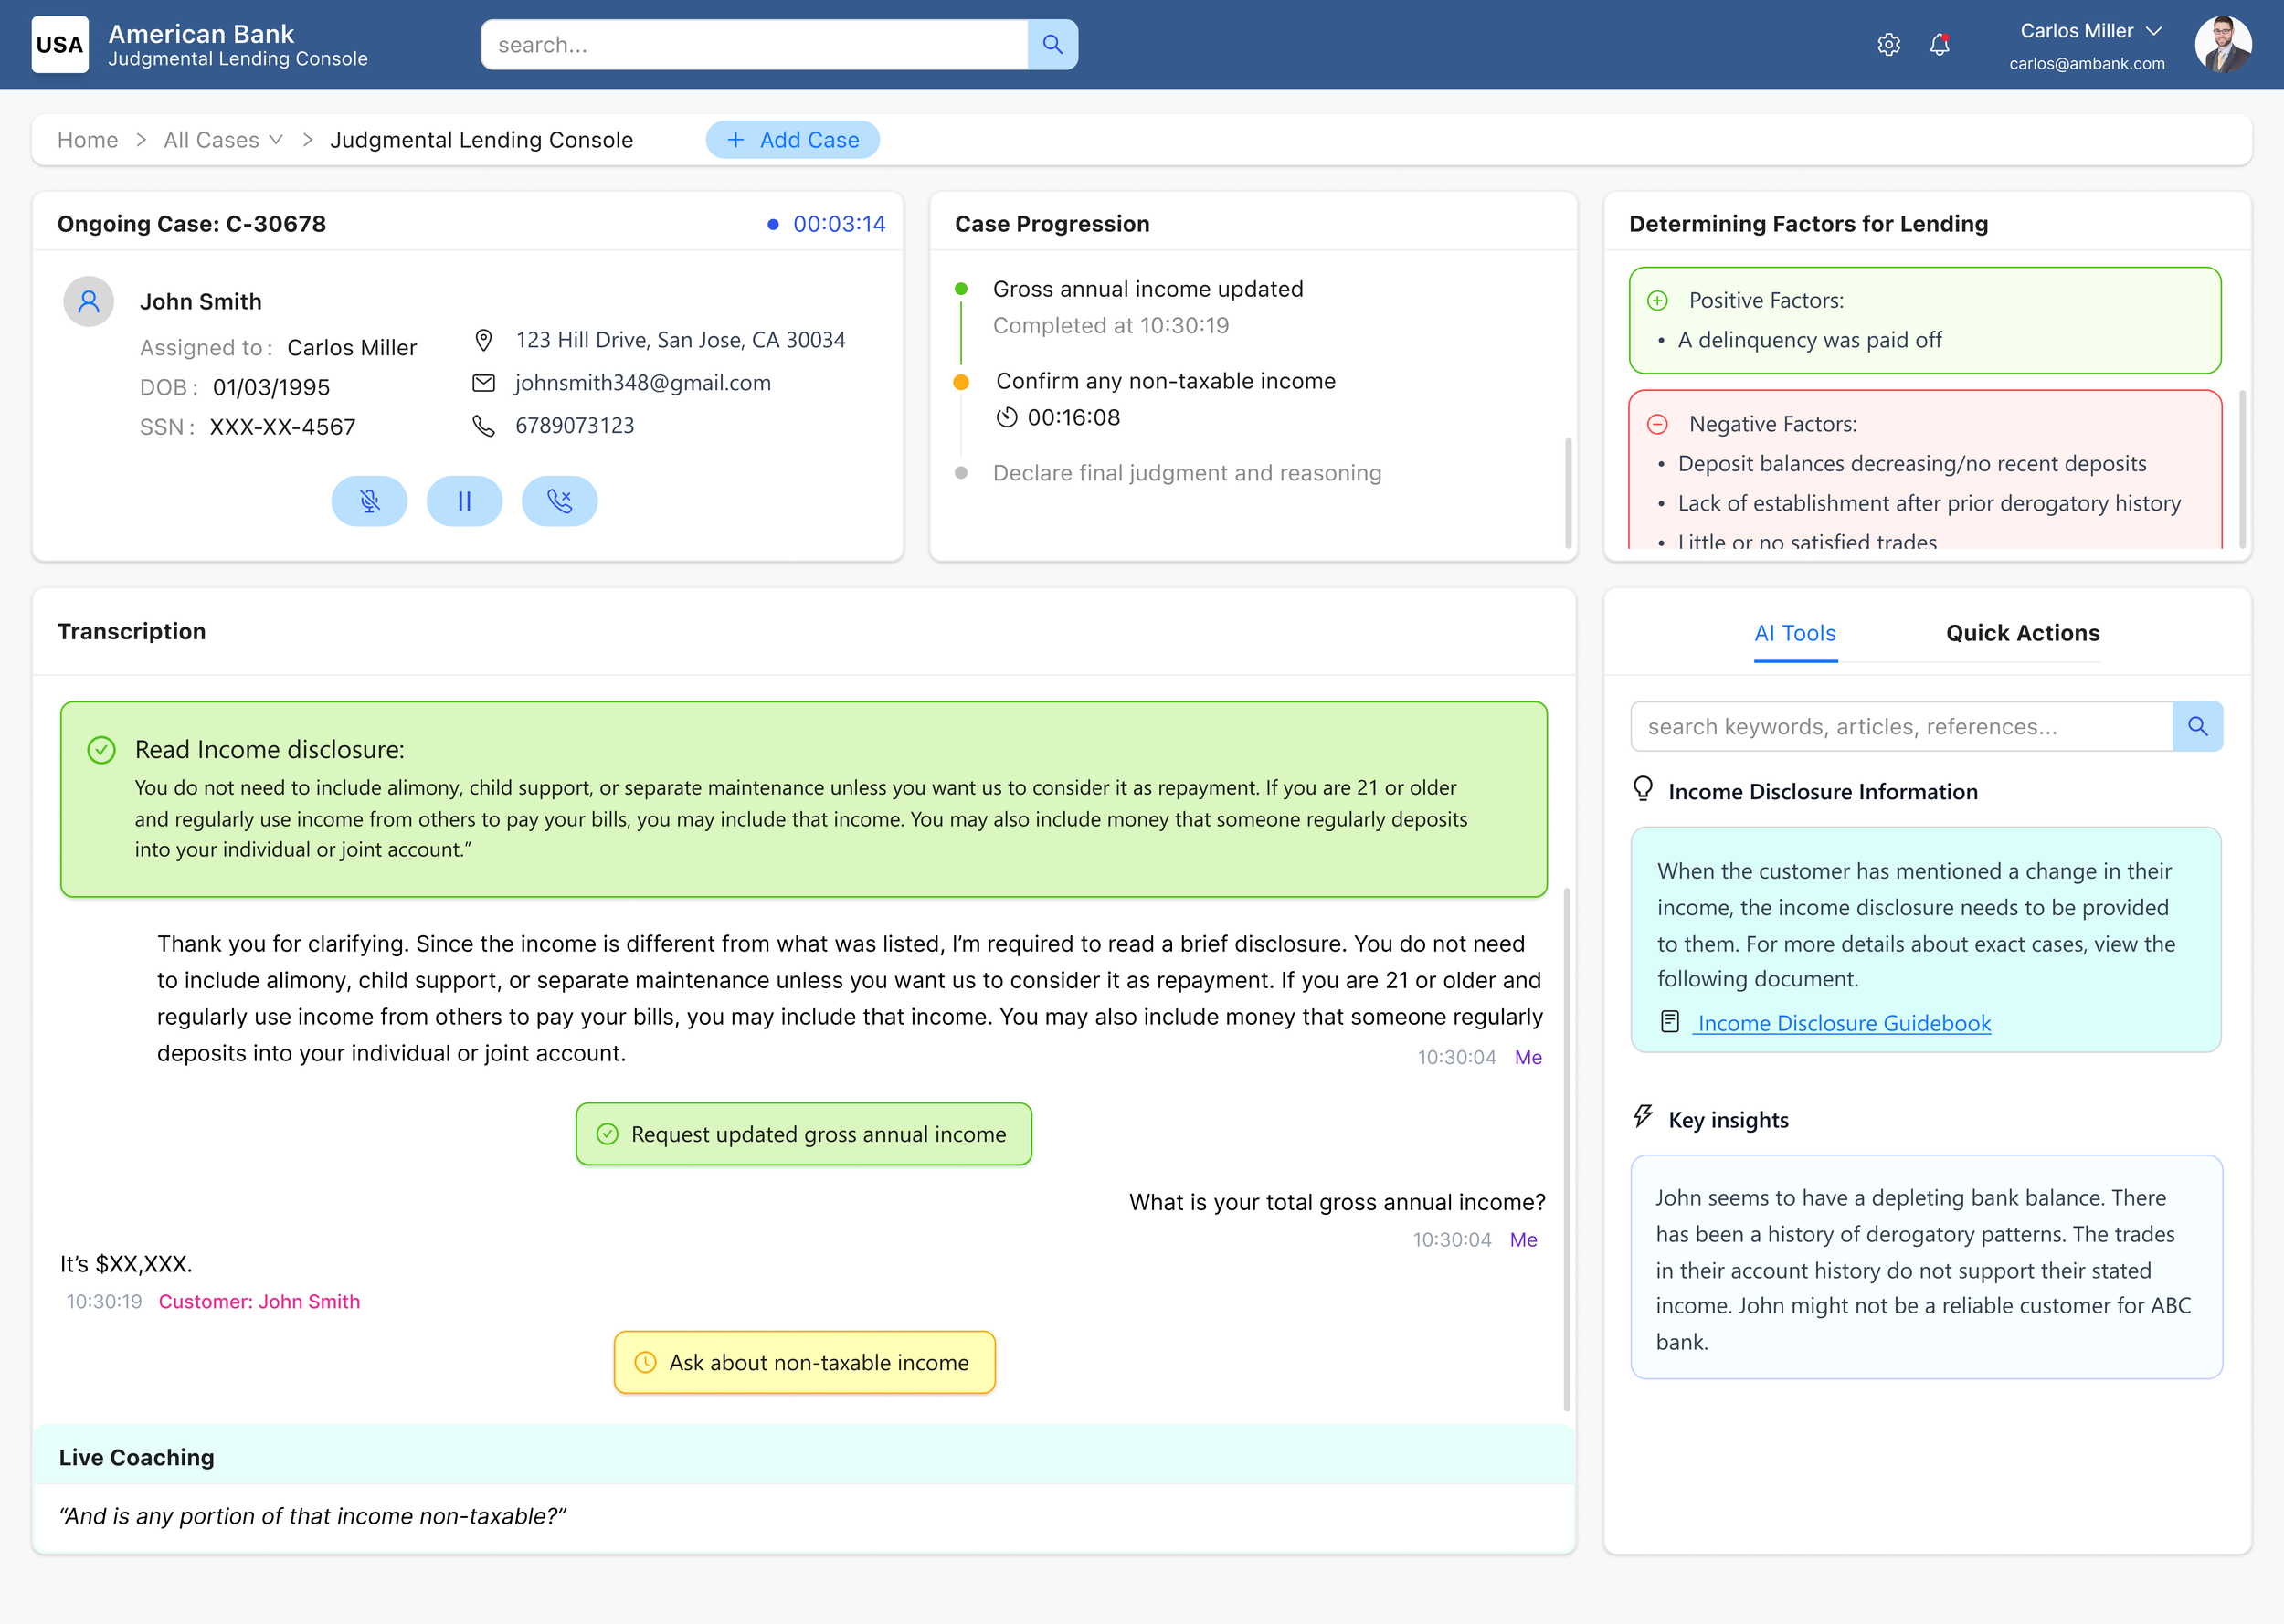Open the Income Disclosure Guidebook link
This screenshot has height=1624, width=2284.
[1843, 1023]
